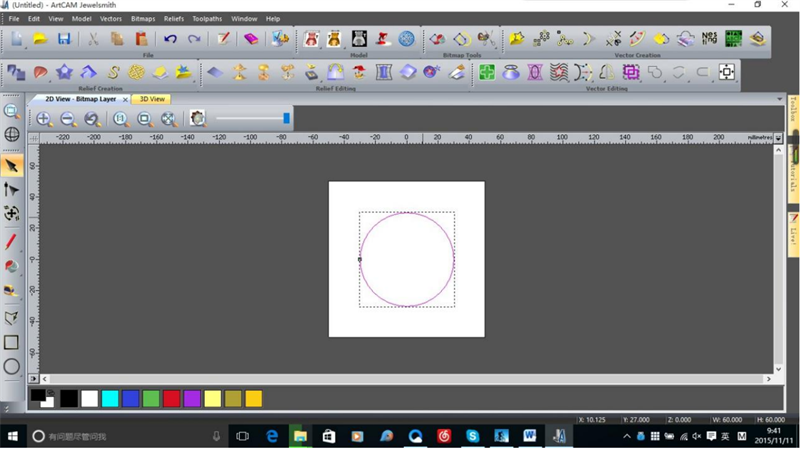This screenshot has width=800, height=449.
Task: Click the Save file icon
Action: (64, 39)
